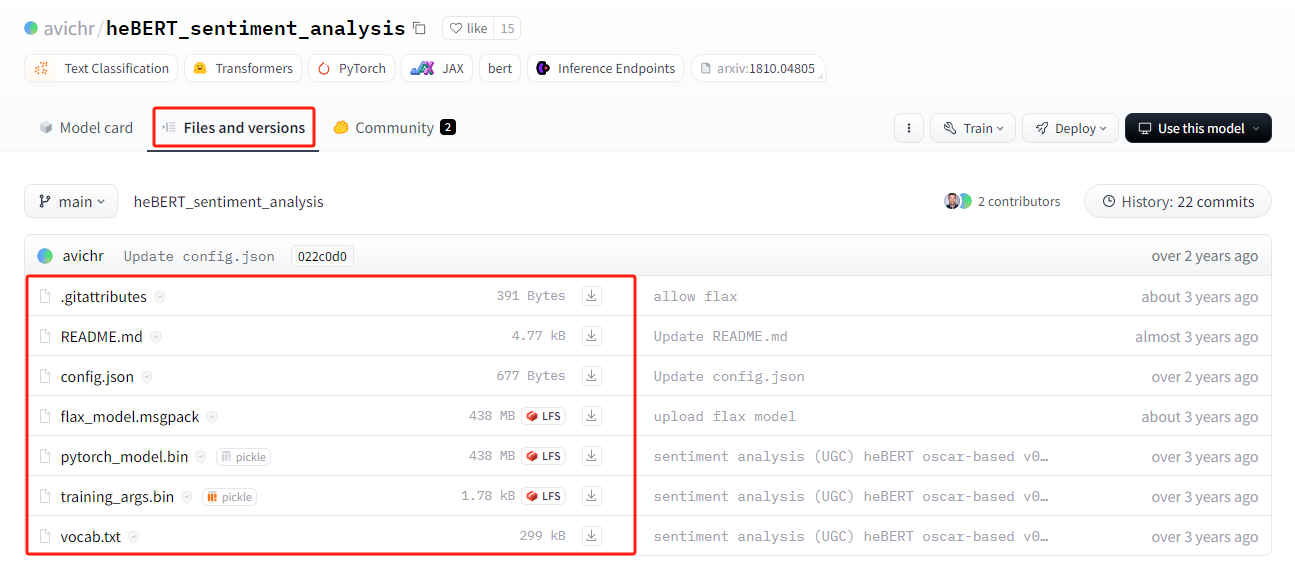Open the PyTorch tag
Viewport: 1295px width, 581px height.
tap(351, 68)
